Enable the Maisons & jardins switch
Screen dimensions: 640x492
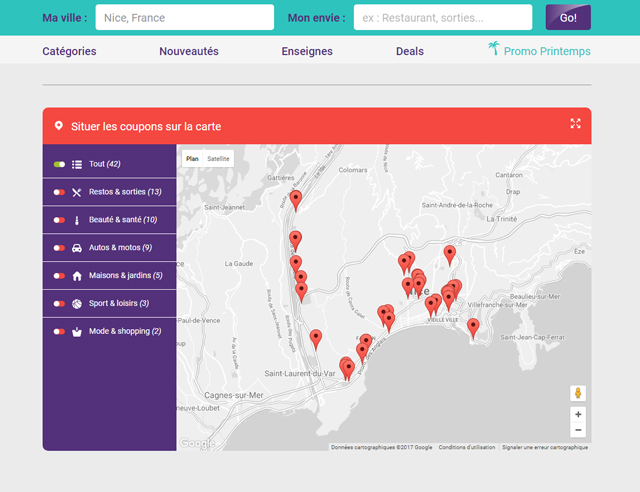pos(59,276)
